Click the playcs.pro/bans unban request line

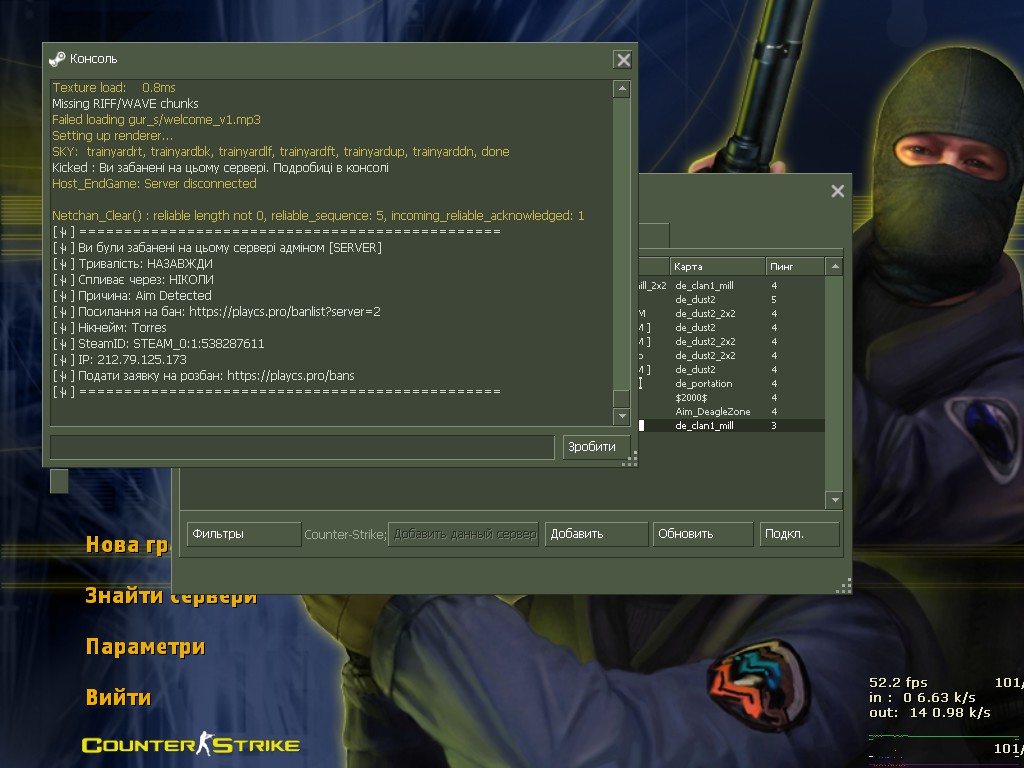(x=203, y=376)
